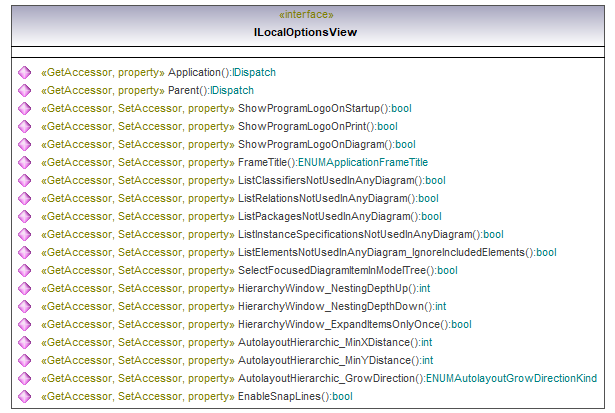Click the int type of HierarchyWindow_NestingDepthUp
Screen dimensions: 615x413
point(424,289)
